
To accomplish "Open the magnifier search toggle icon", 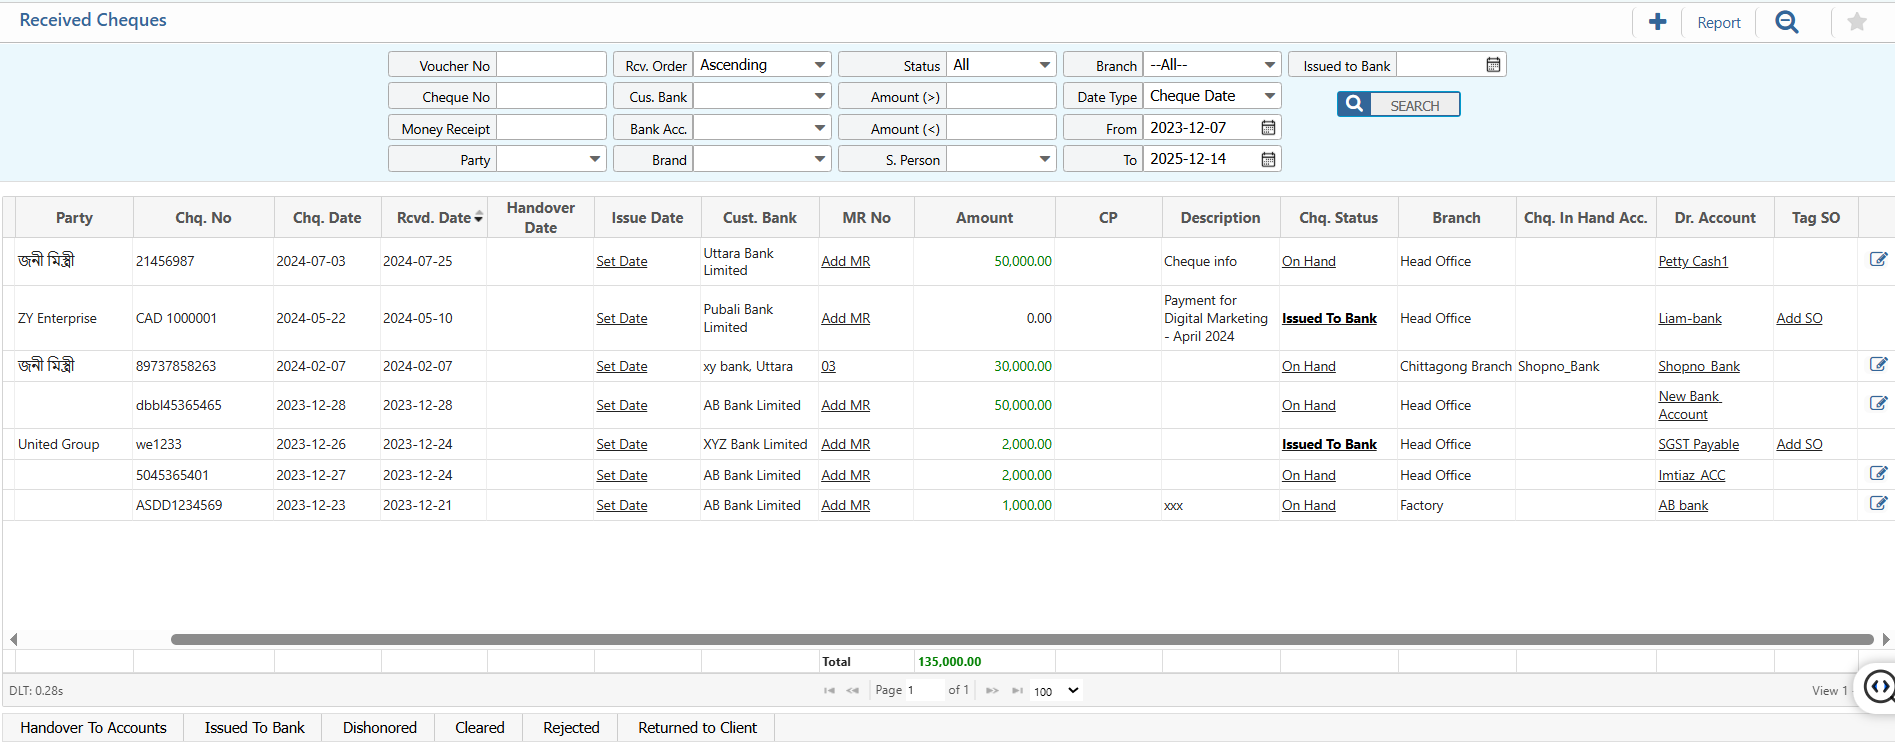I will (1786, 22).
